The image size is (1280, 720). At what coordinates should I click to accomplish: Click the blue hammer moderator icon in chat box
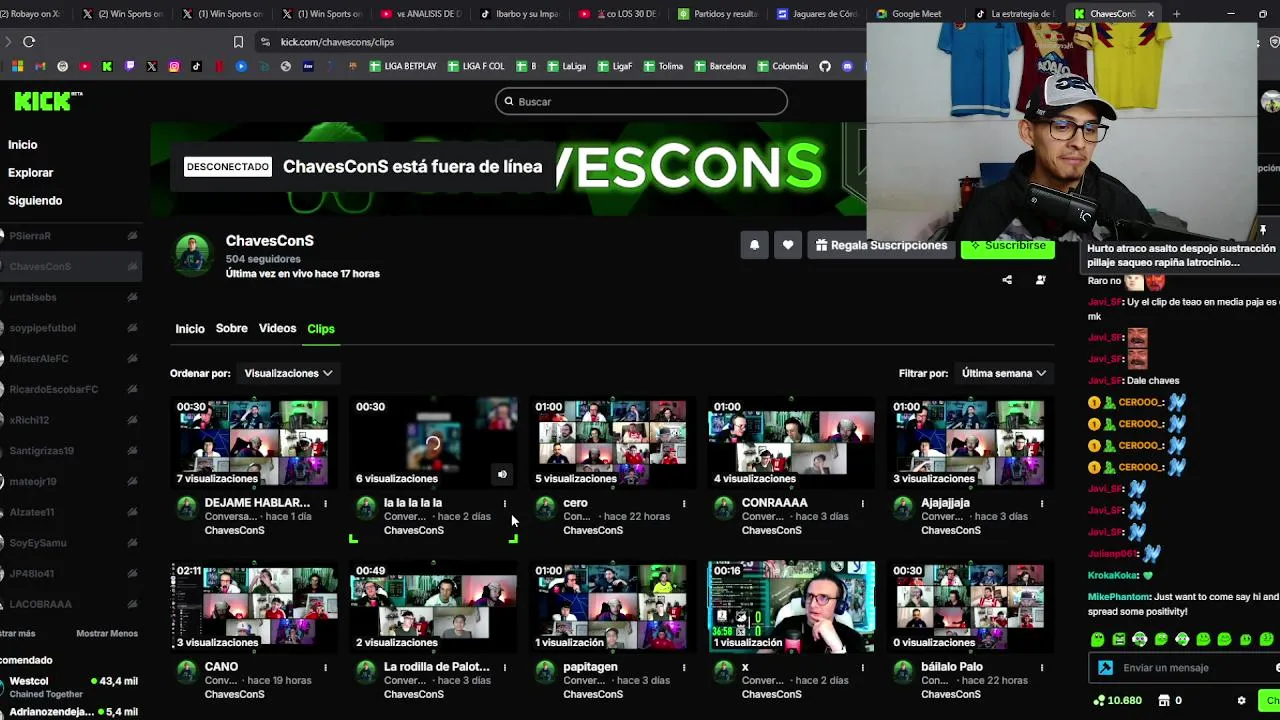point(1105,668)
